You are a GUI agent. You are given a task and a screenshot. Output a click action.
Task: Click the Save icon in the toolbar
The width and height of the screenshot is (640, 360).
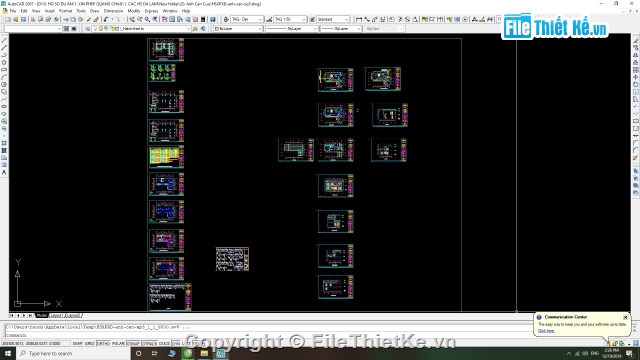click(24, 19)
